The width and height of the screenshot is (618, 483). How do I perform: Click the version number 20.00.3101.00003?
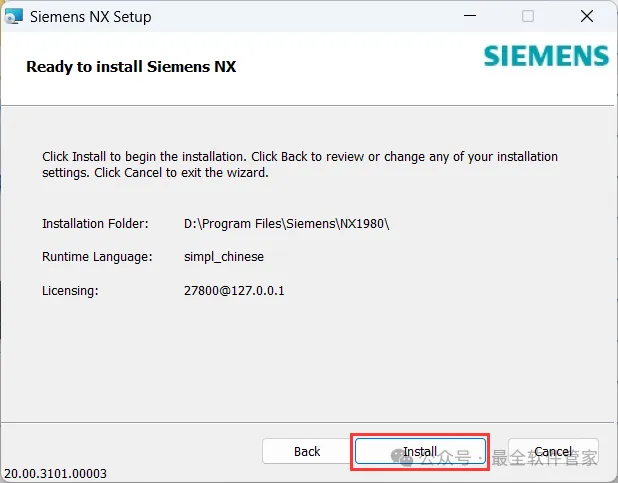click(55, 473)
